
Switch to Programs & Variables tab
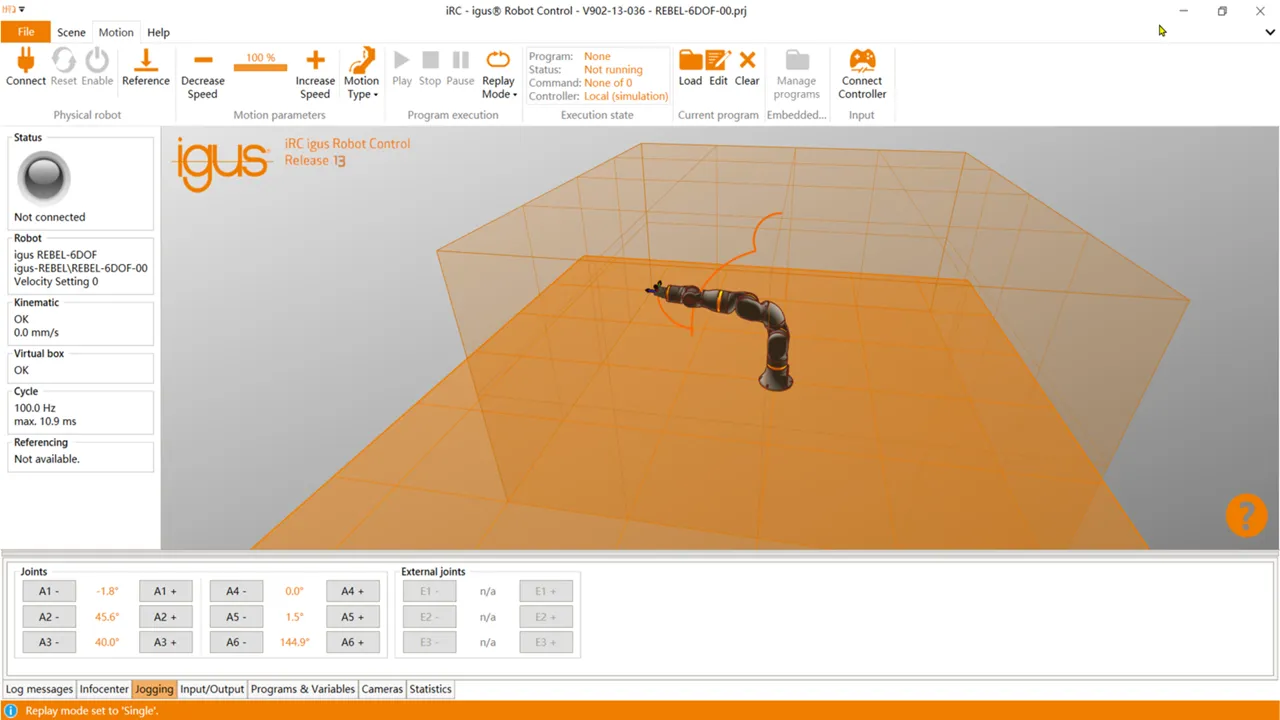pyautogui.click(x=302, y=689)
